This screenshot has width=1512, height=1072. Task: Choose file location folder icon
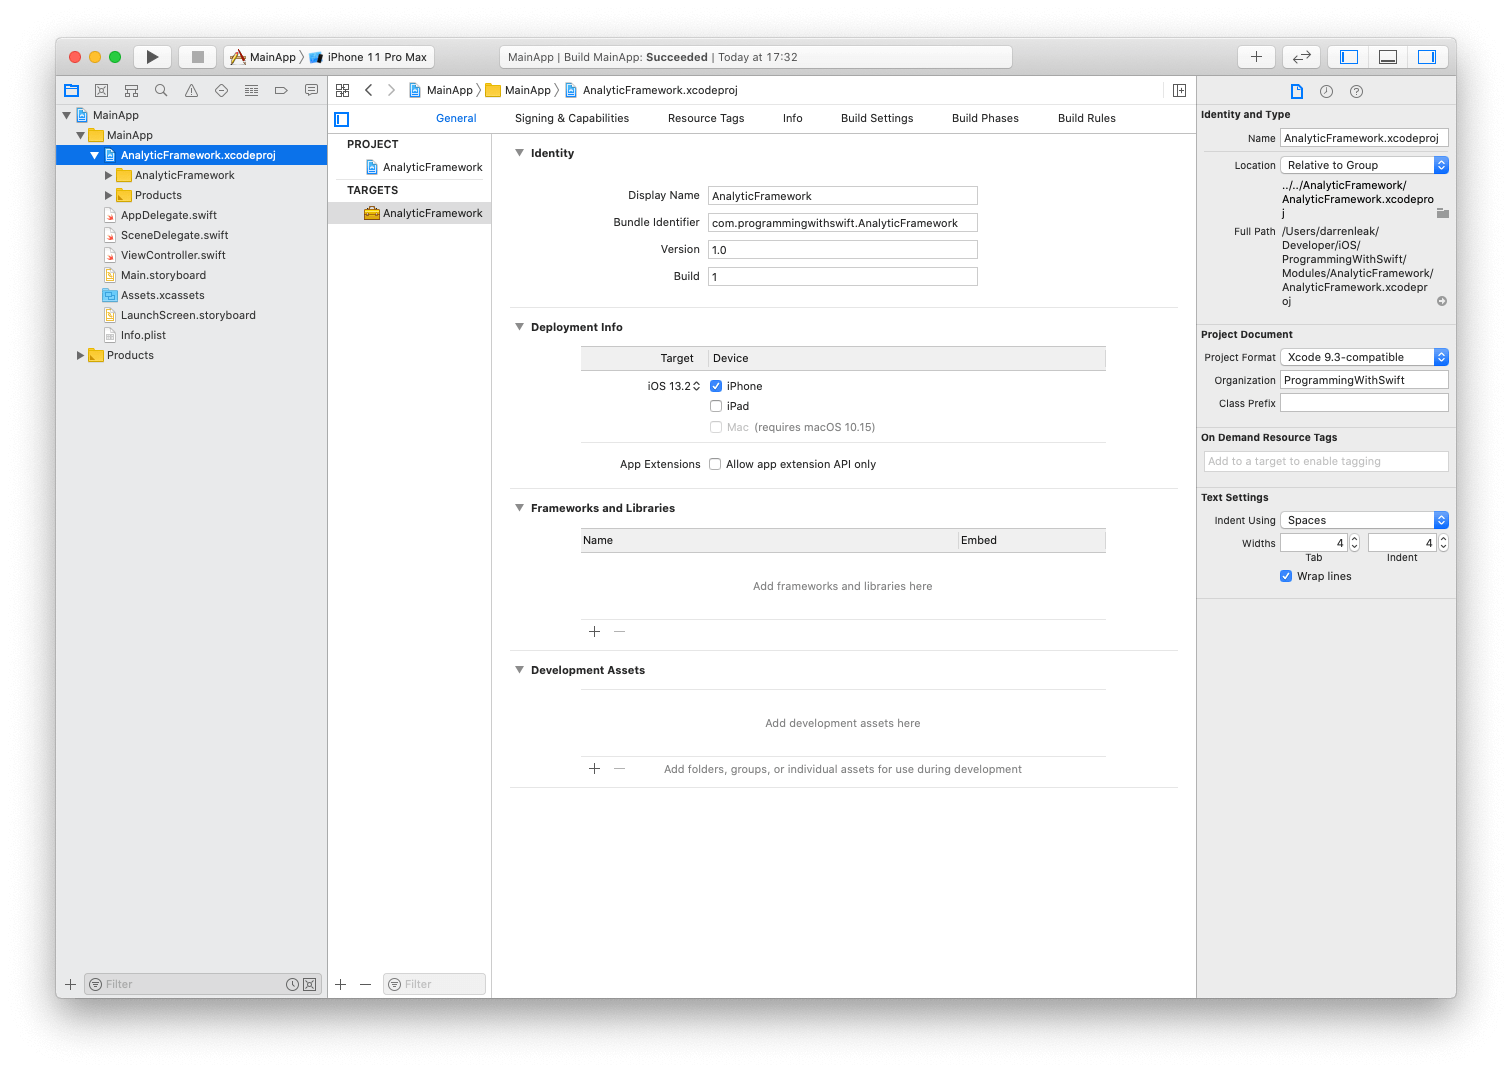coord(1442,213)
